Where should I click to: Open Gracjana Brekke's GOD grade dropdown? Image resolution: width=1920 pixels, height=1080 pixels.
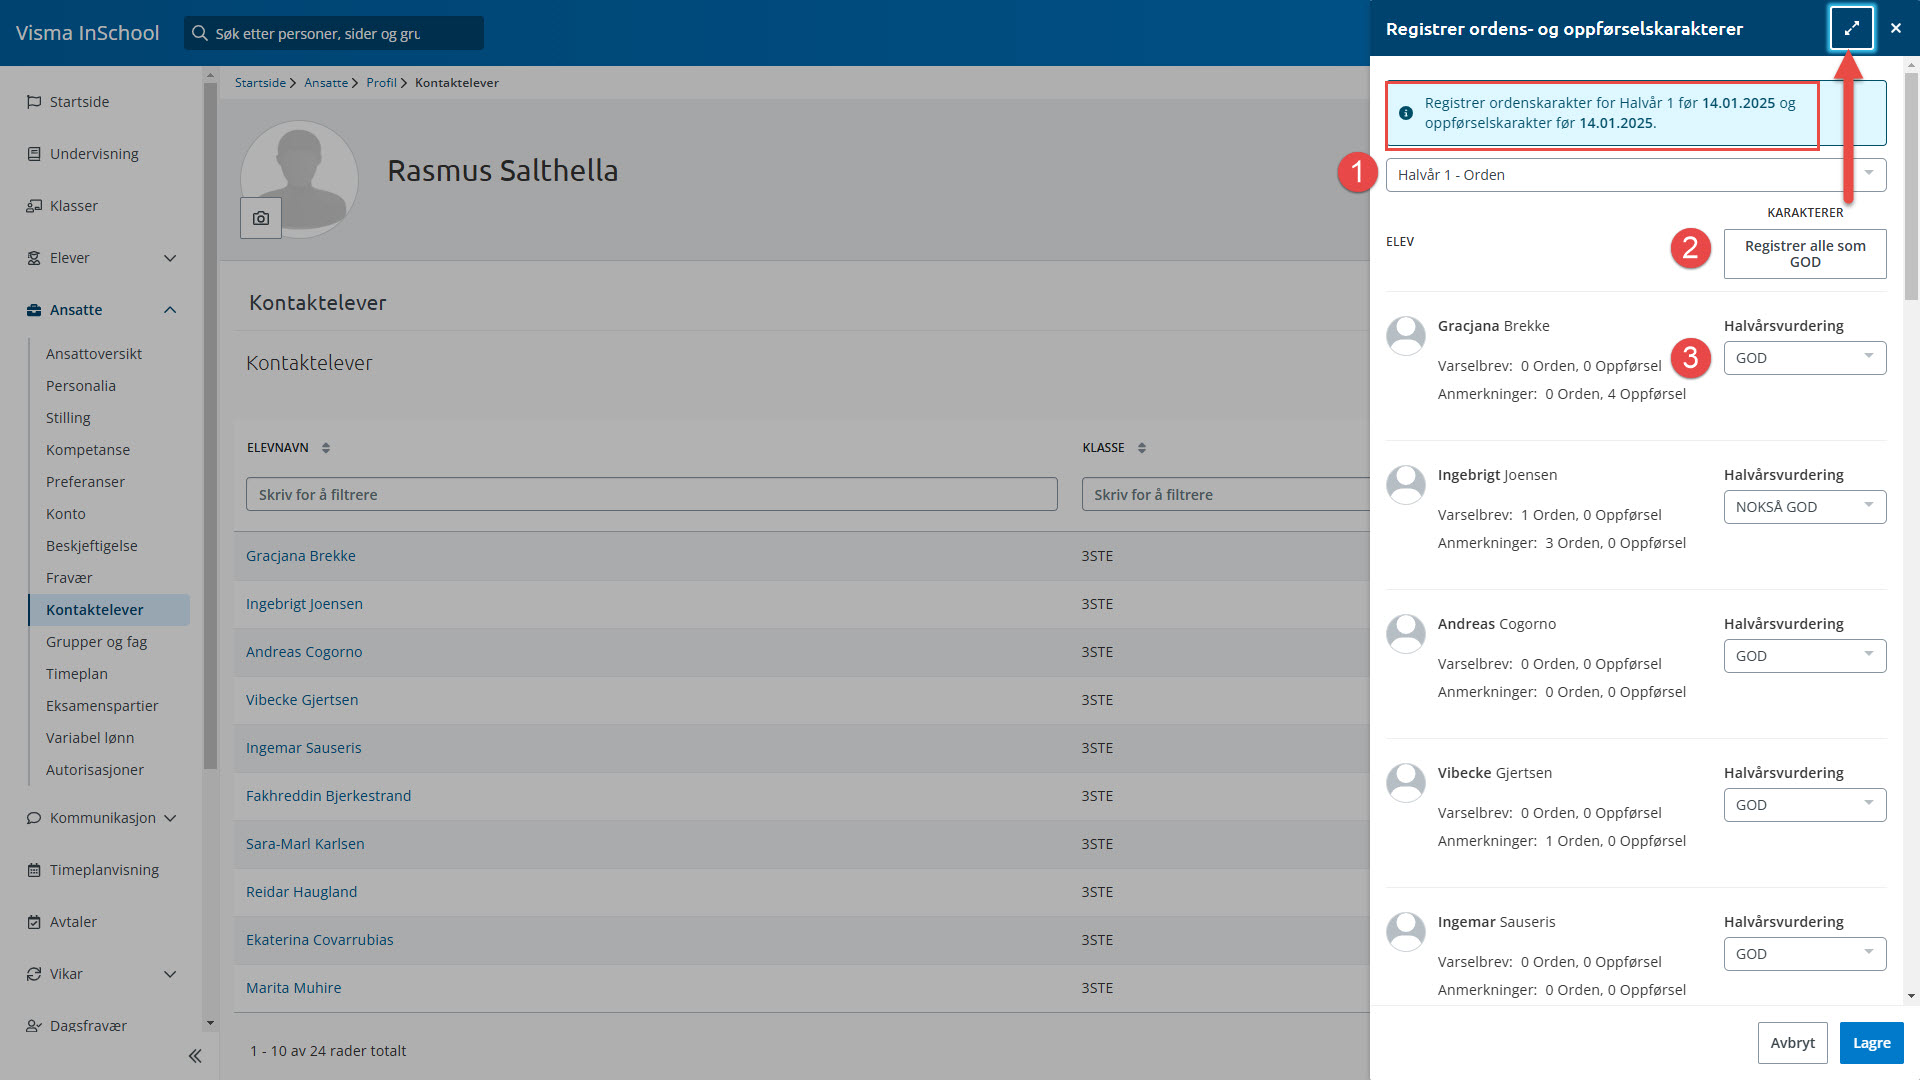pyautogui.click(x=1804, y=358)
